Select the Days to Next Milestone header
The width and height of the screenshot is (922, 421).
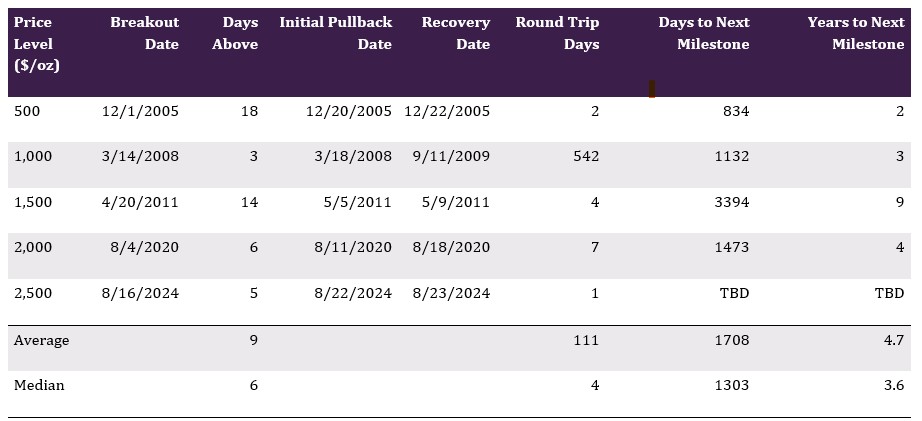point(703,33)
